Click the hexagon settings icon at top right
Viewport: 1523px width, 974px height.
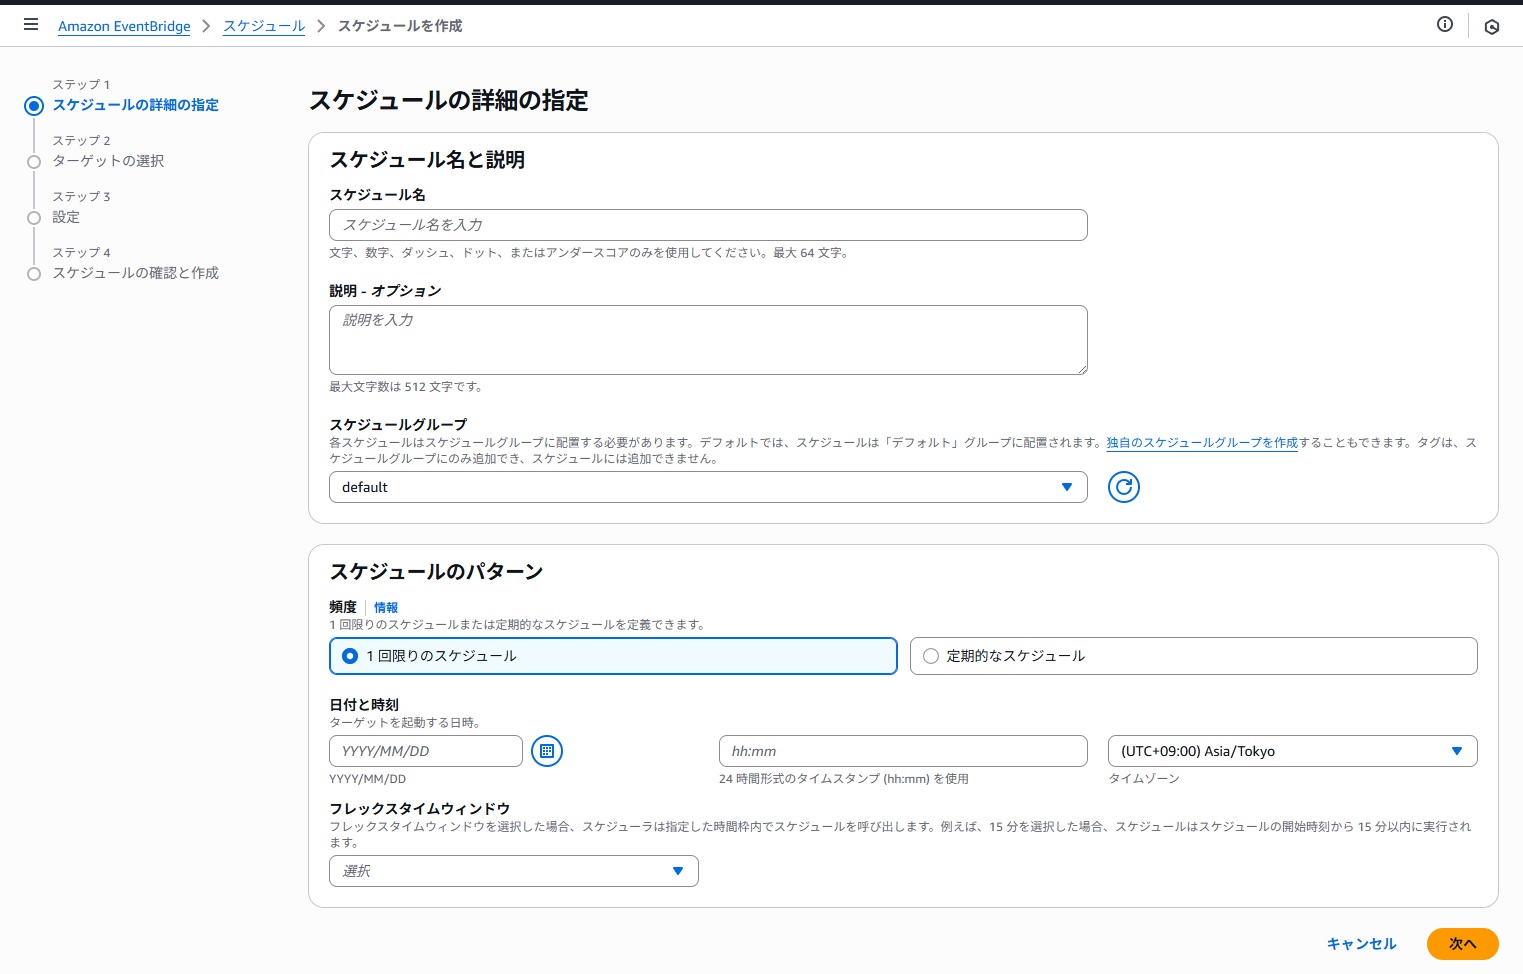pyautogui.click(x=1491, y=27)
